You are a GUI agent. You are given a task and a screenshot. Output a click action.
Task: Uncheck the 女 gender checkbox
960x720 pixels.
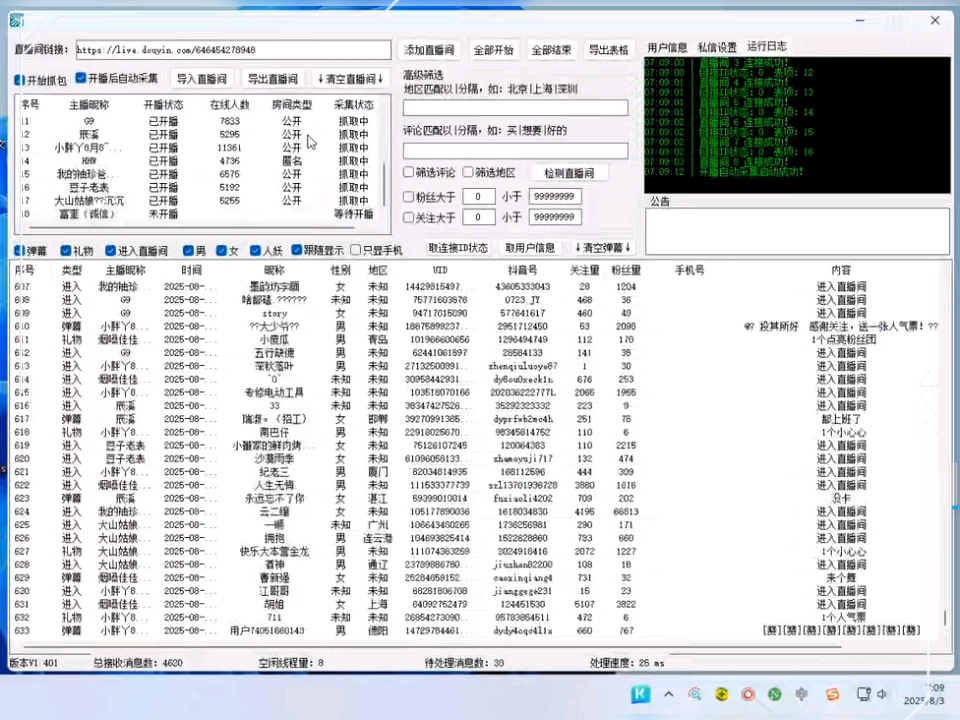tap(222, 250)
